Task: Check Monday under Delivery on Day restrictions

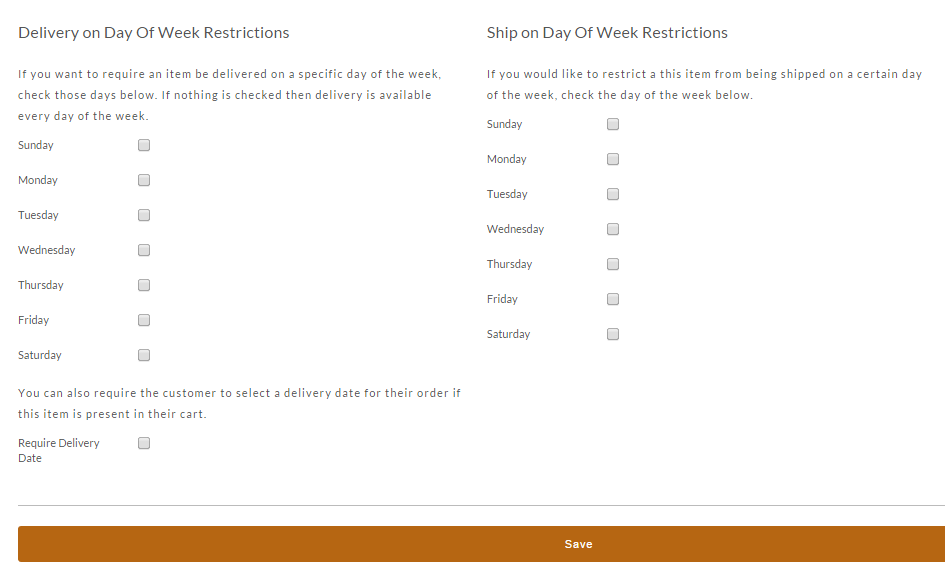Action: 143,180
